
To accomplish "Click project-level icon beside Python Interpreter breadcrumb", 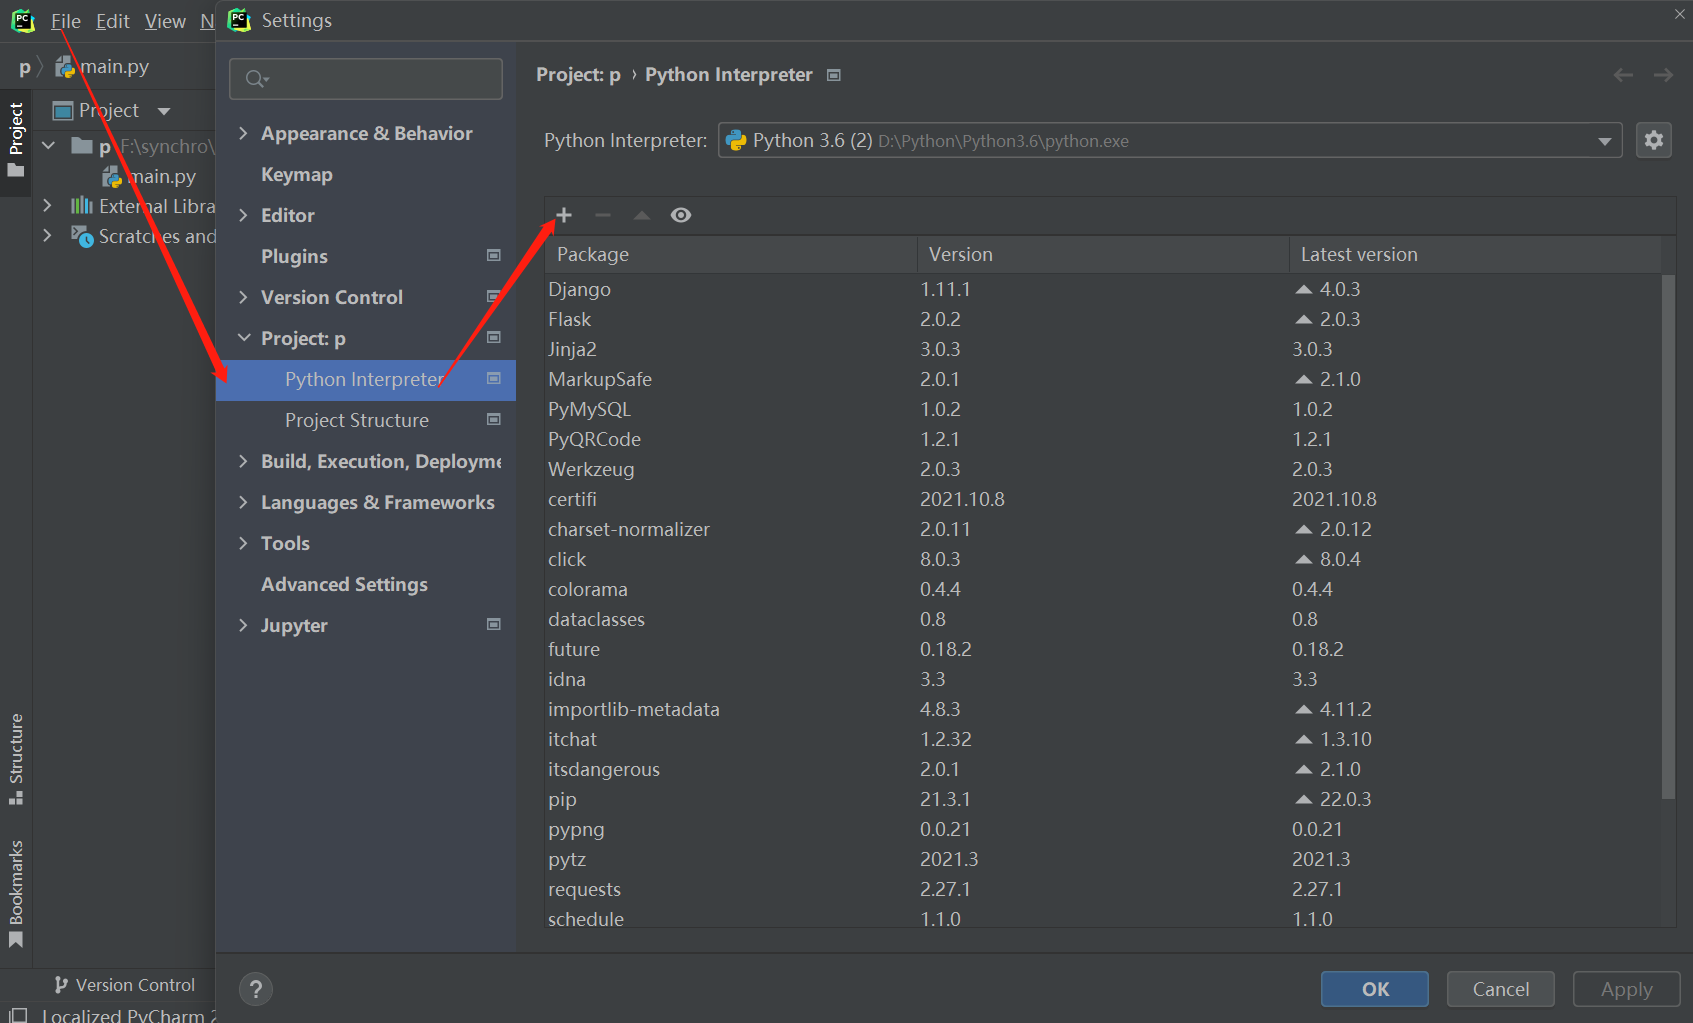I will [x=834, y=75].
